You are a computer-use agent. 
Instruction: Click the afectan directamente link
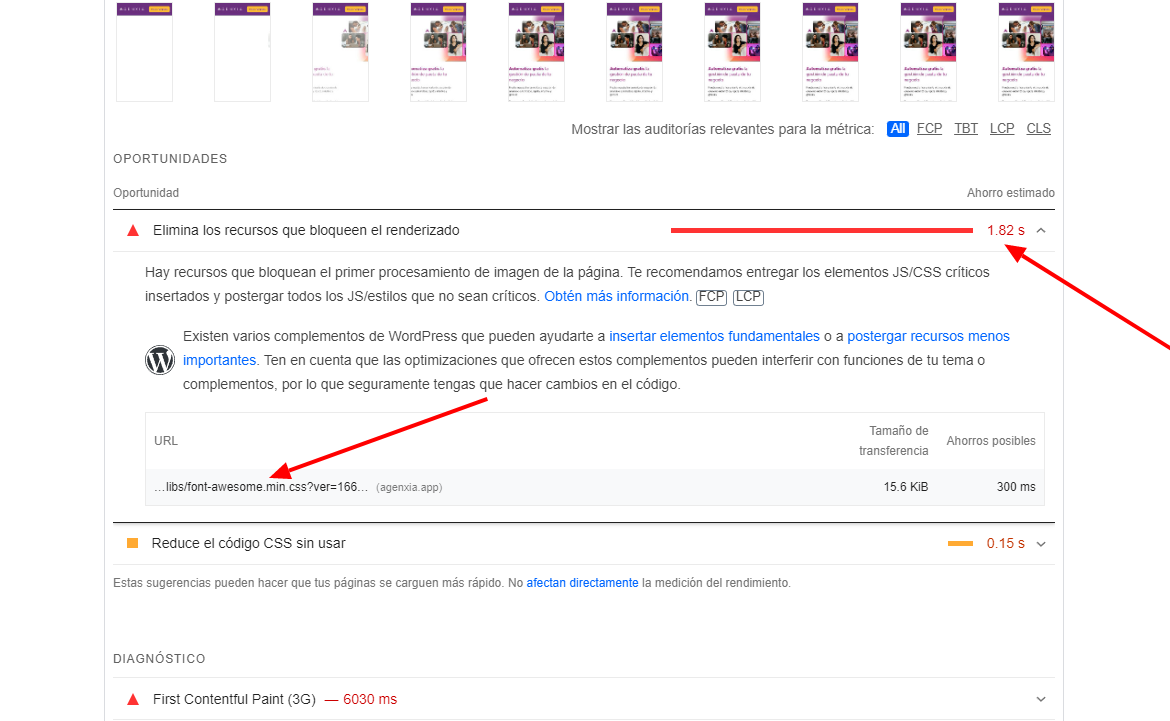coord(582,583)
